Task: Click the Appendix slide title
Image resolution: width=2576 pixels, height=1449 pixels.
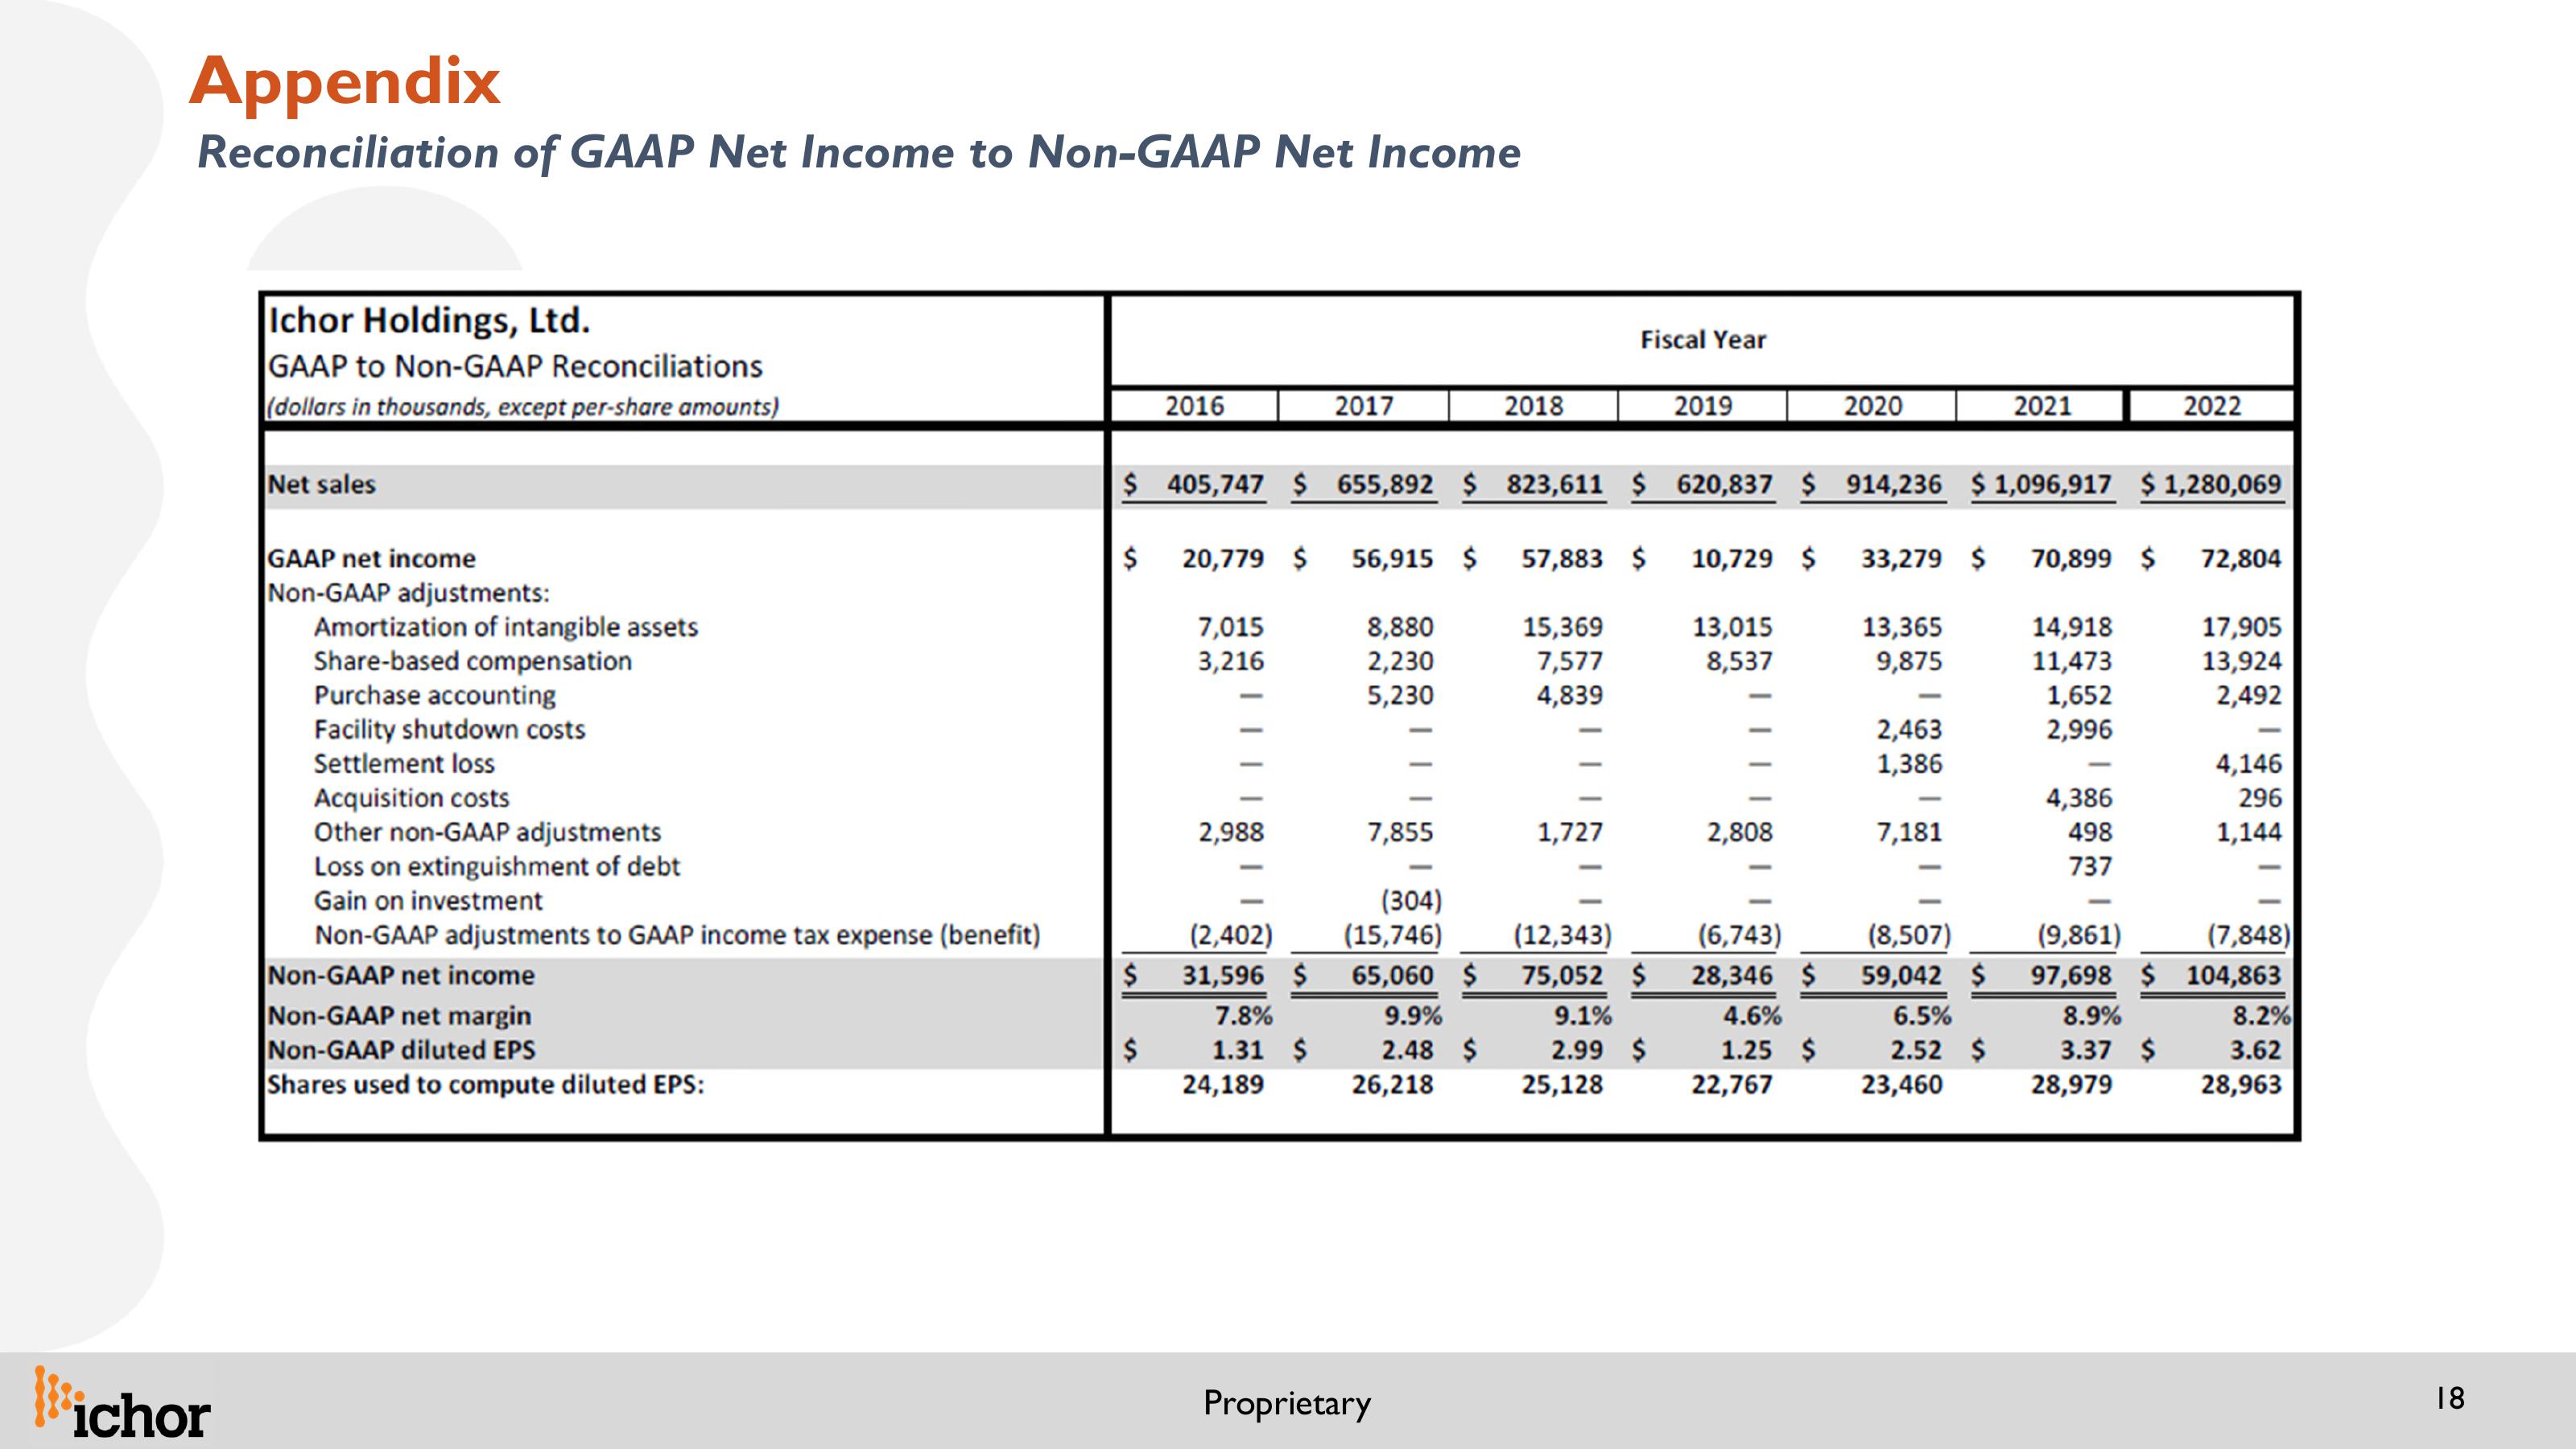Action: click(x=345, y=81)
